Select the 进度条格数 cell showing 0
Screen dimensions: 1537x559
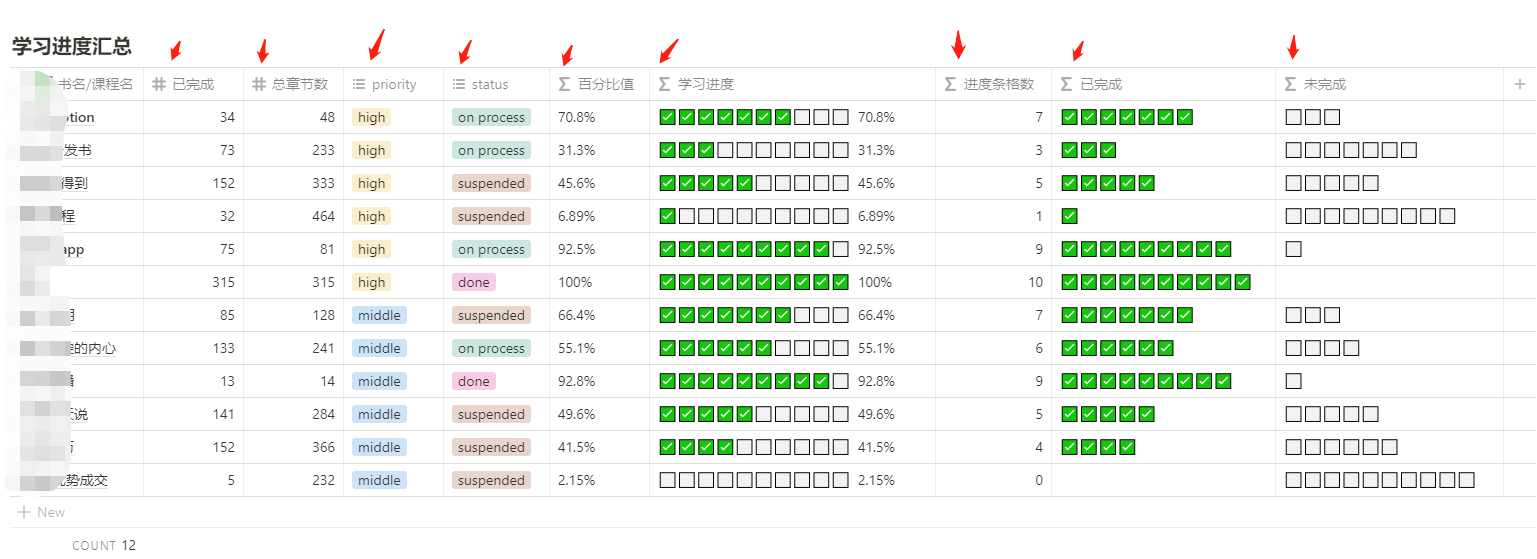(993, 480)
